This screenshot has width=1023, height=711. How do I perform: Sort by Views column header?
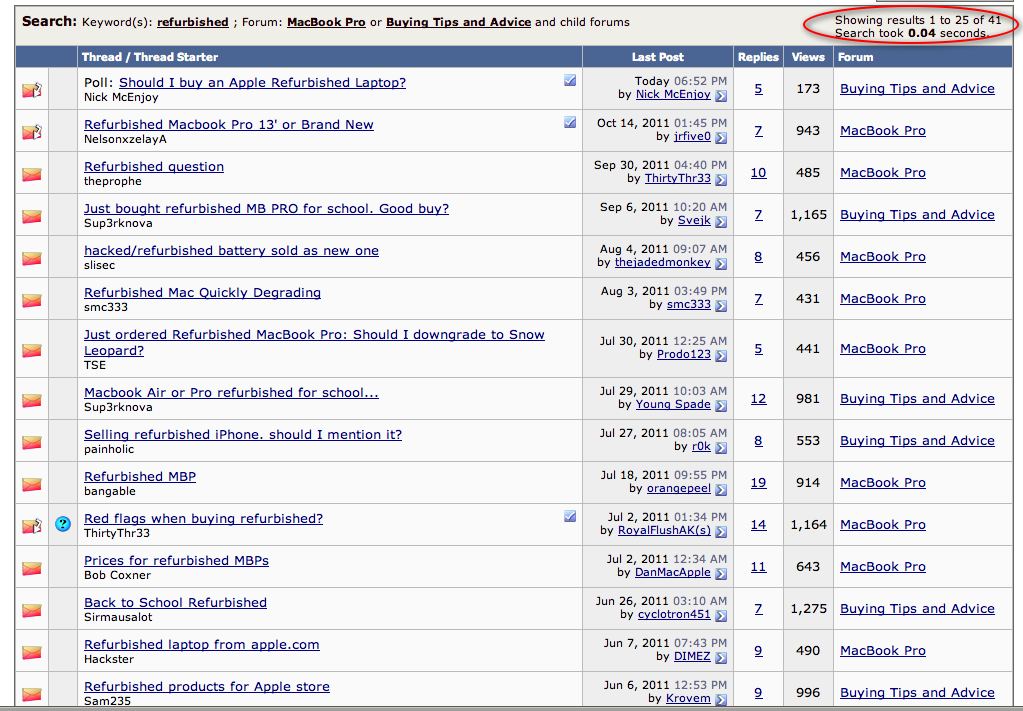pyautogui.click(x=808, y=57)
